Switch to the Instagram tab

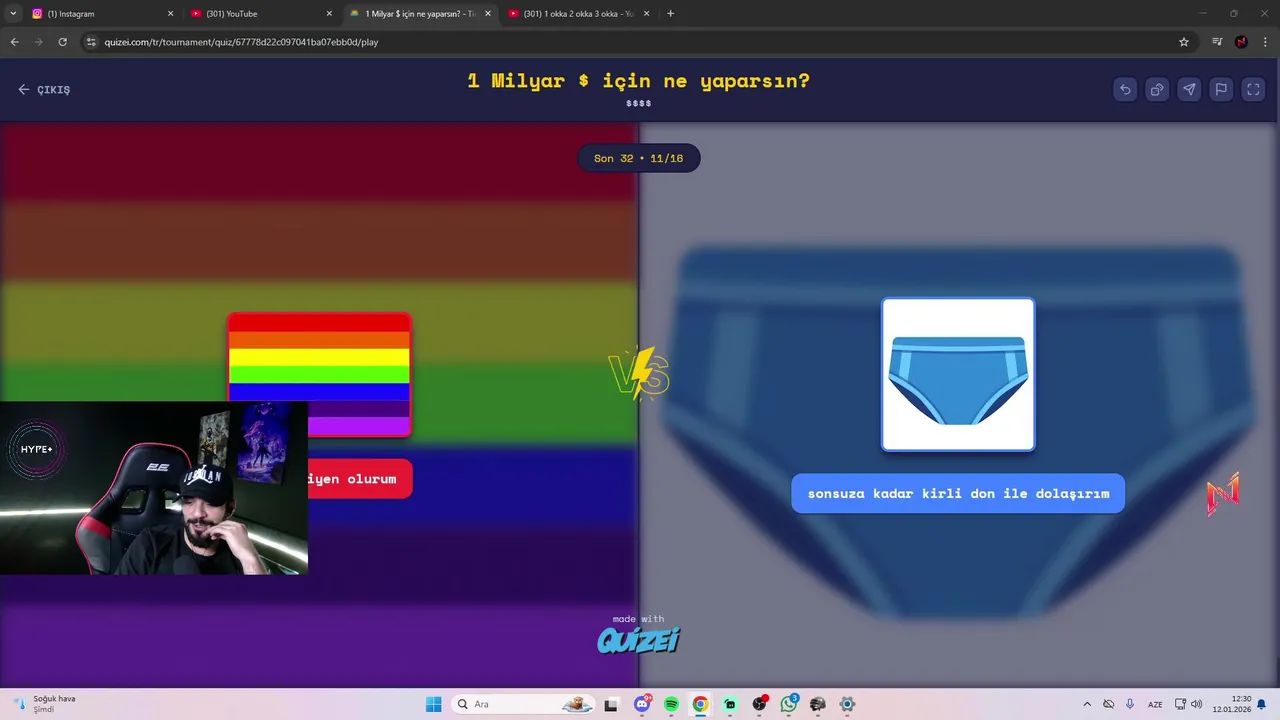[x=100, y=14]
